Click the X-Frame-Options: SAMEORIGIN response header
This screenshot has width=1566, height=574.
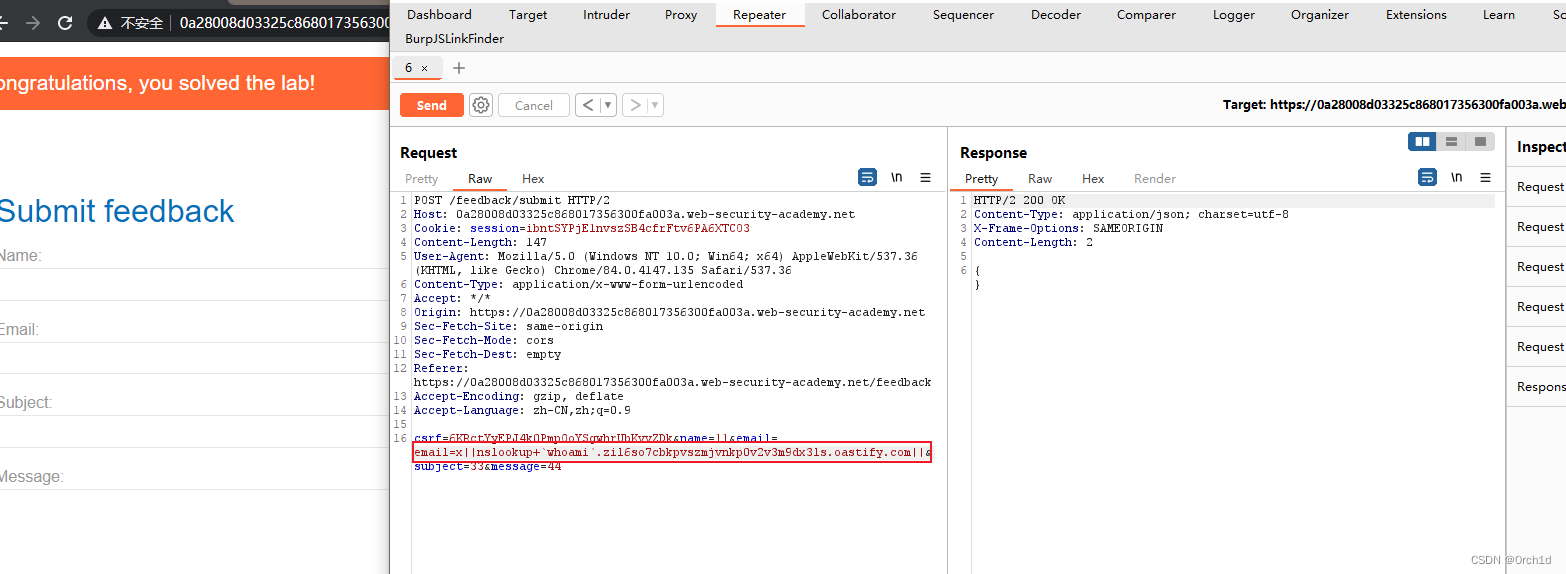tap(1068, 228)
